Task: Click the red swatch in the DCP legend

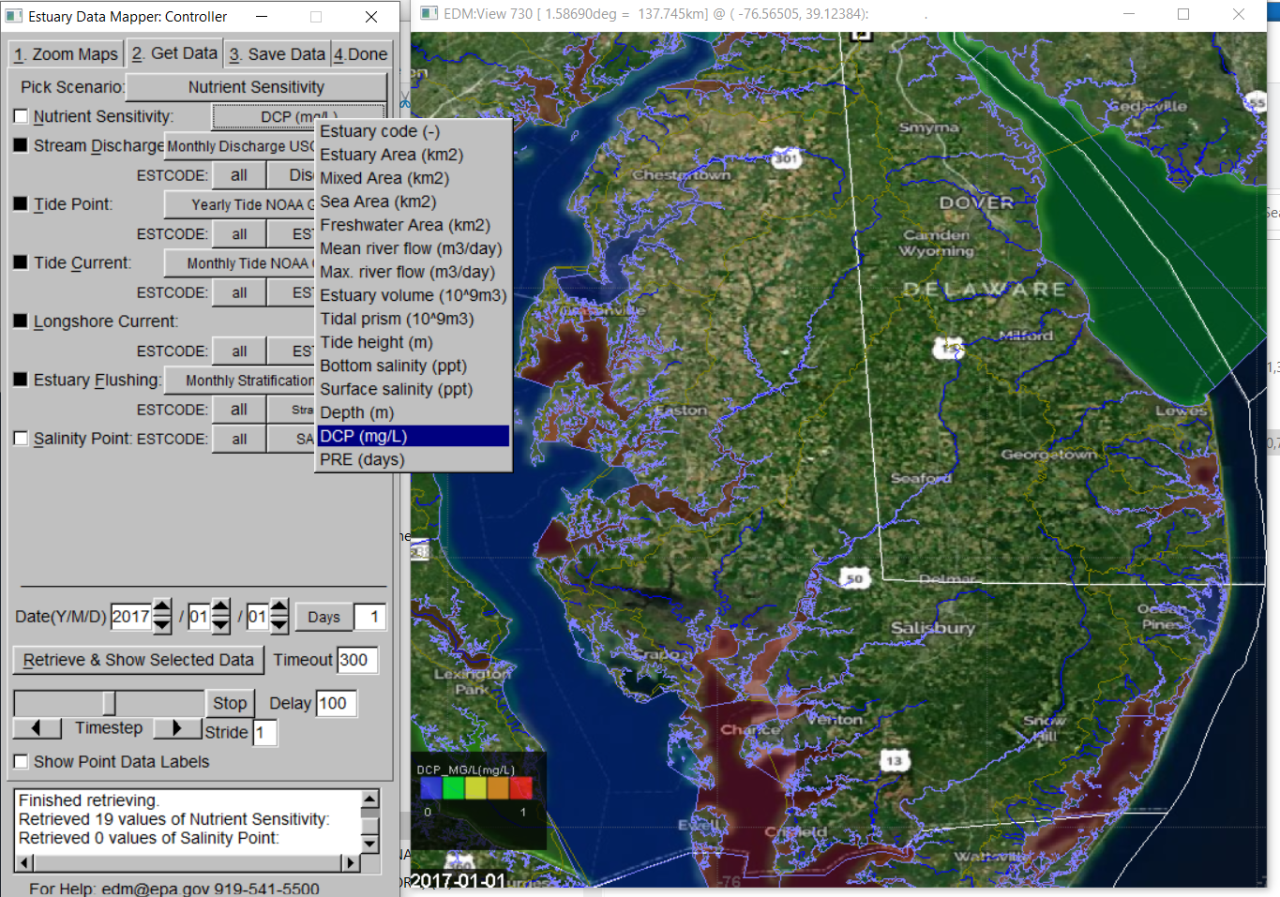Action: coord(521,787)
